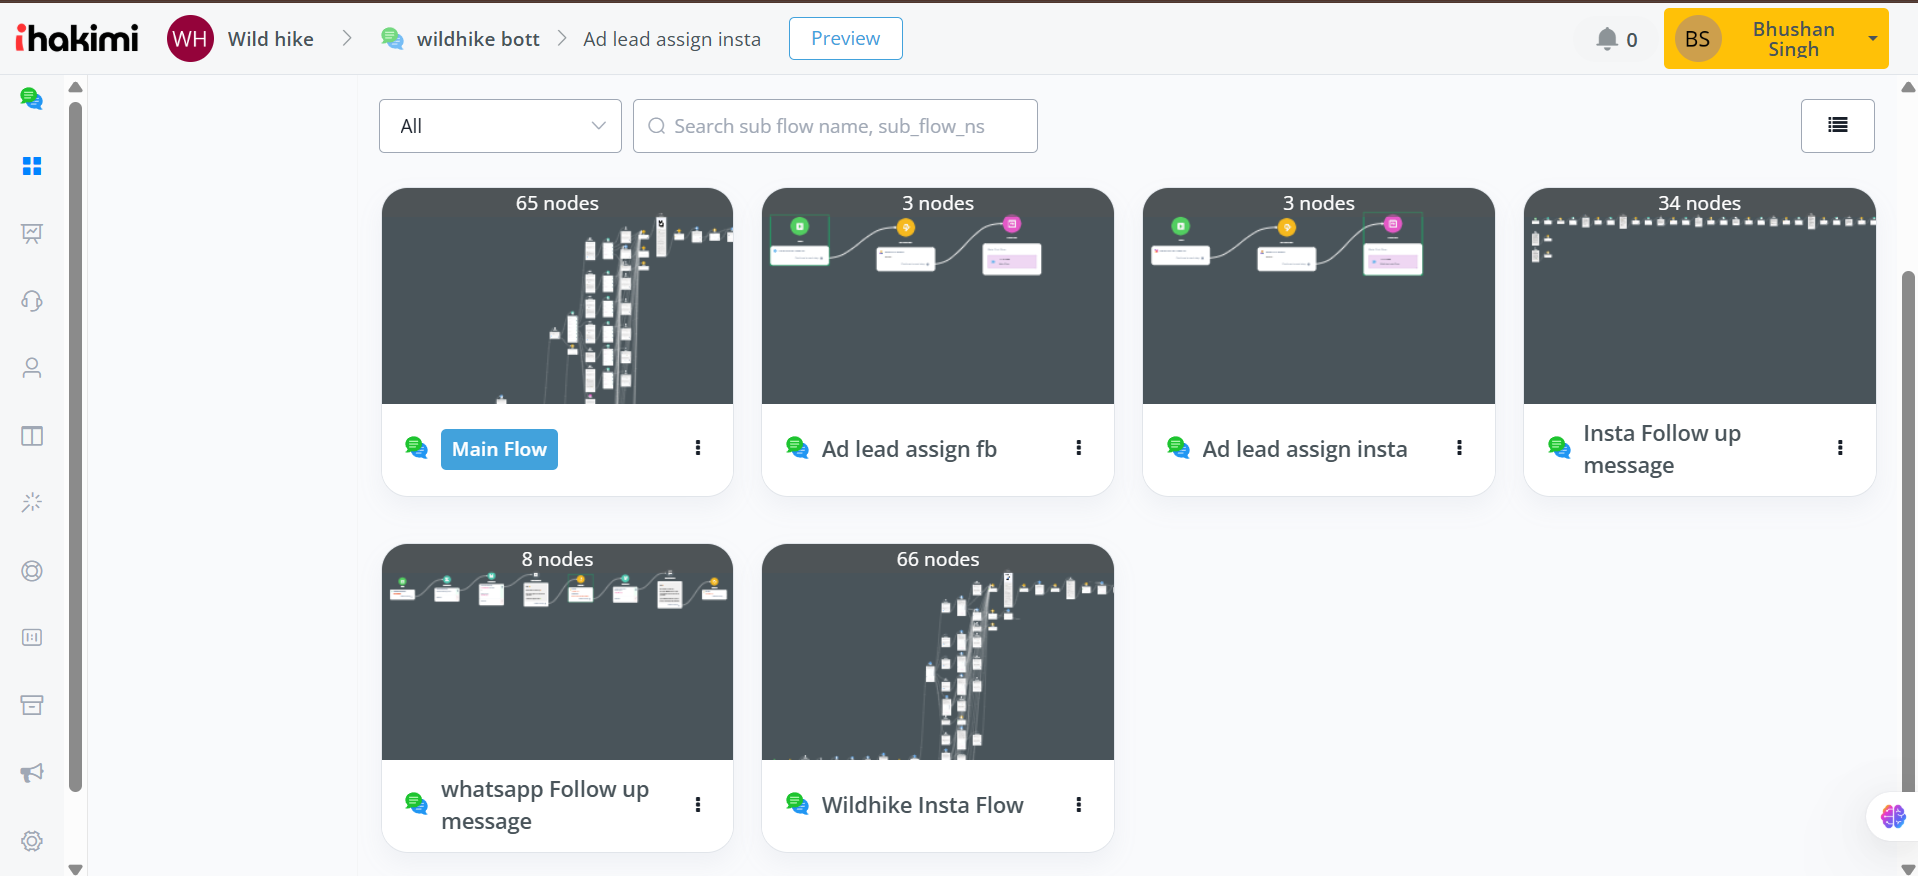Open the analytics chart icon in sidebar
1918x876 pixels.
(x=32, y=233)
